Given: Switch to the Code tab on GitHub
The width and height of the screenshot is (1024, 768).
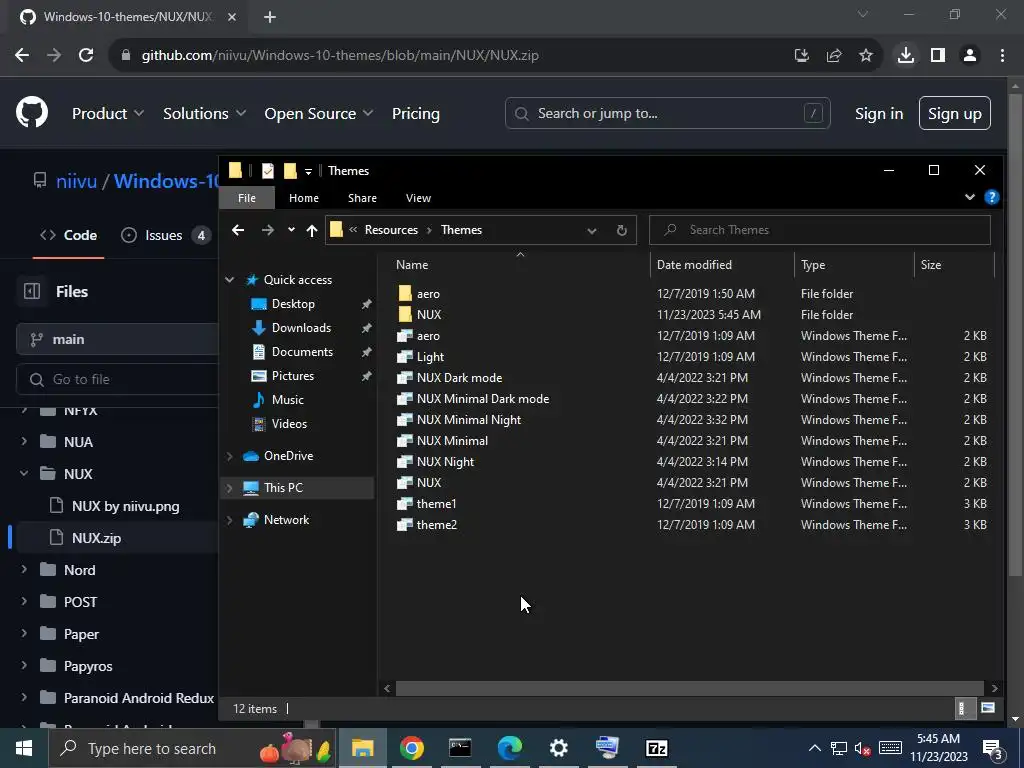Looking at the screenshot, I should tap(69, 235).
